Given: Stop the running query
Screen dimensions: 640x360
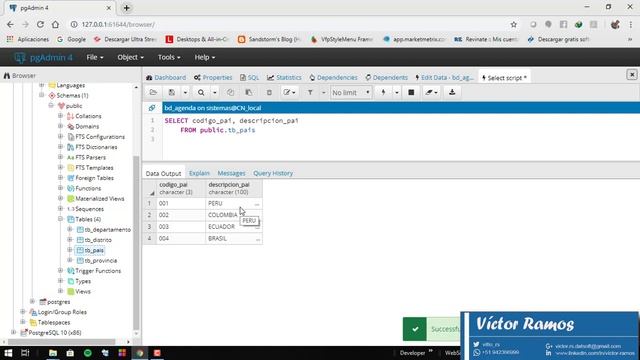Looking at the screenshot, I should coord(411,93).
